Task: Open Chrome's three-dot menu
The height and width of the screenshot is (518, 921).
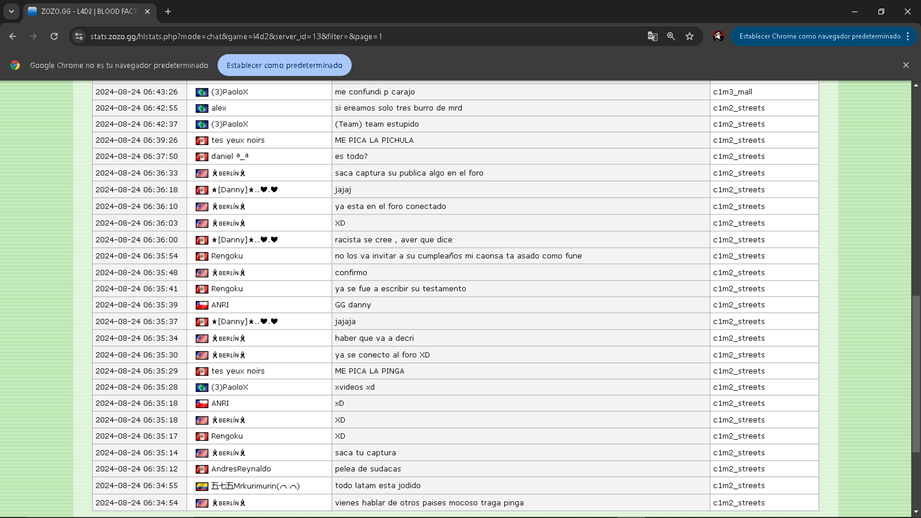Action: tap(908, 36)
